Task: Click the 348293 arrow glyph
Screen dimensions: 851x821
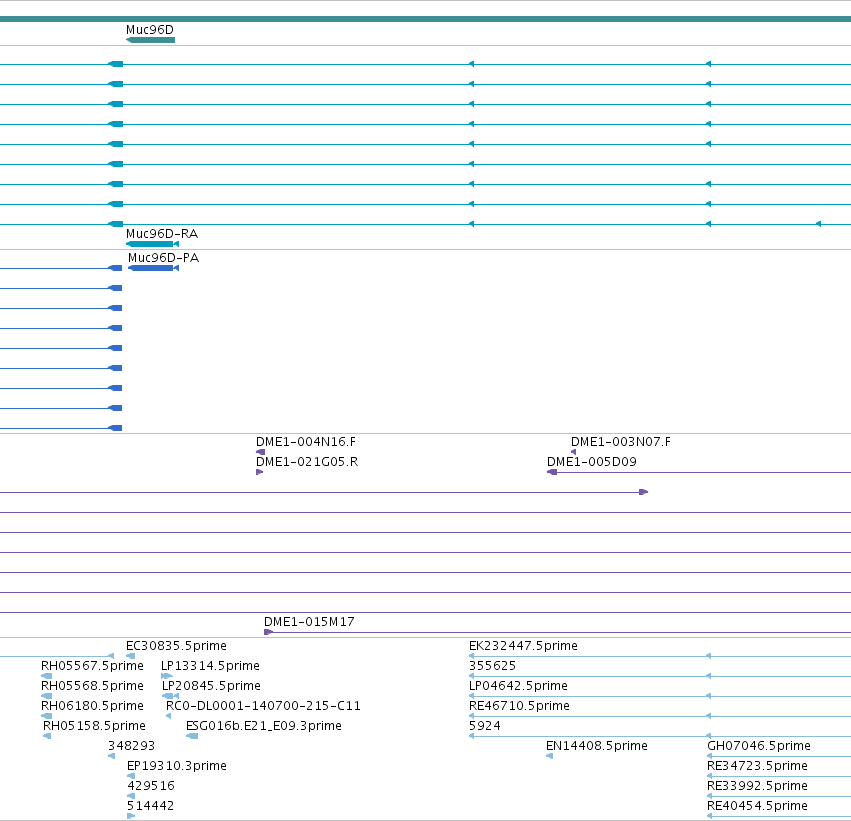Action: (x=111, y=756)
